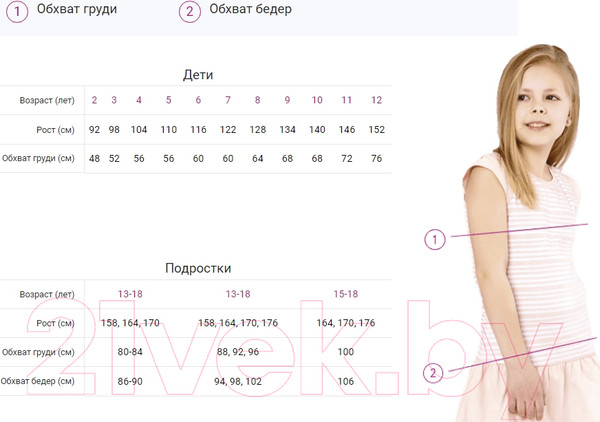The width and height of the screenshot is (600, 422).
Task: Click the teen chest value 100
Action: point(346,352)
